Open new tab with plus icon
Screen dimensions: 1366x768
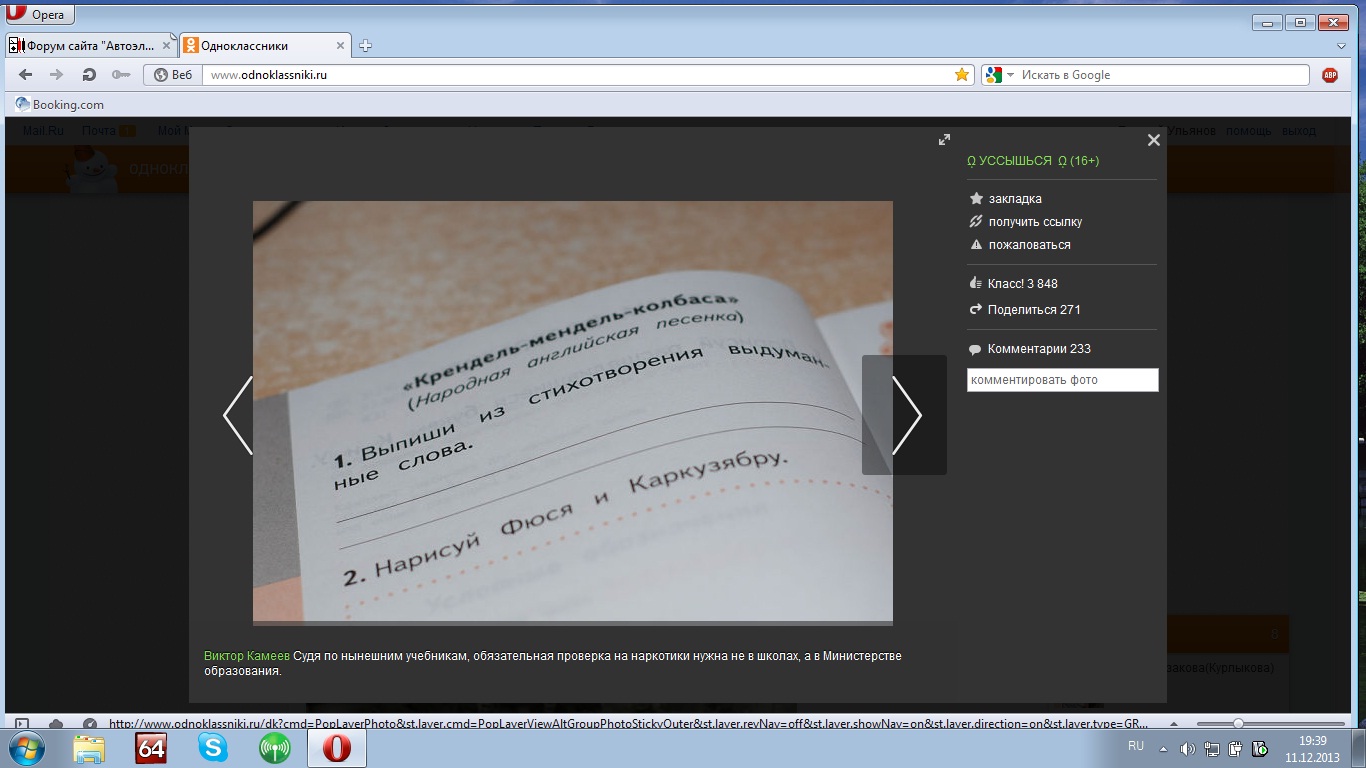pos(366,46)
